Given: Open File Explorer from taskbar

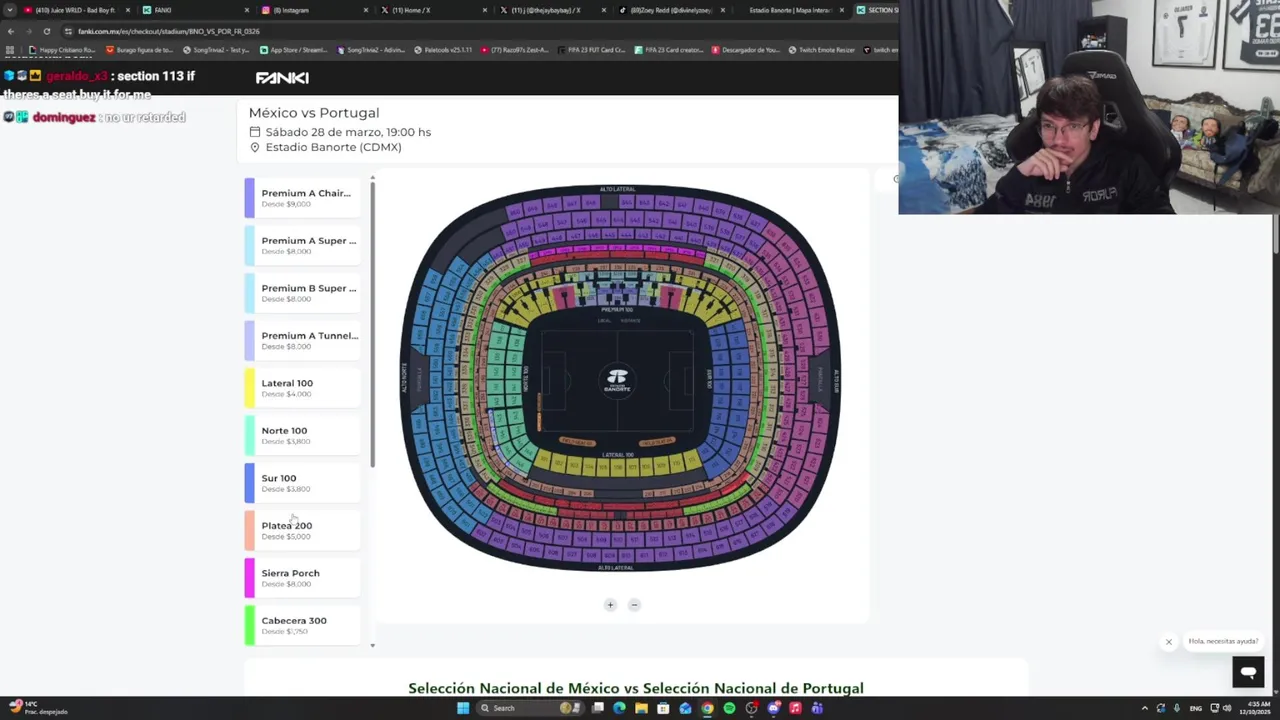Looking at the screenshot, I should tap(641, 708).
